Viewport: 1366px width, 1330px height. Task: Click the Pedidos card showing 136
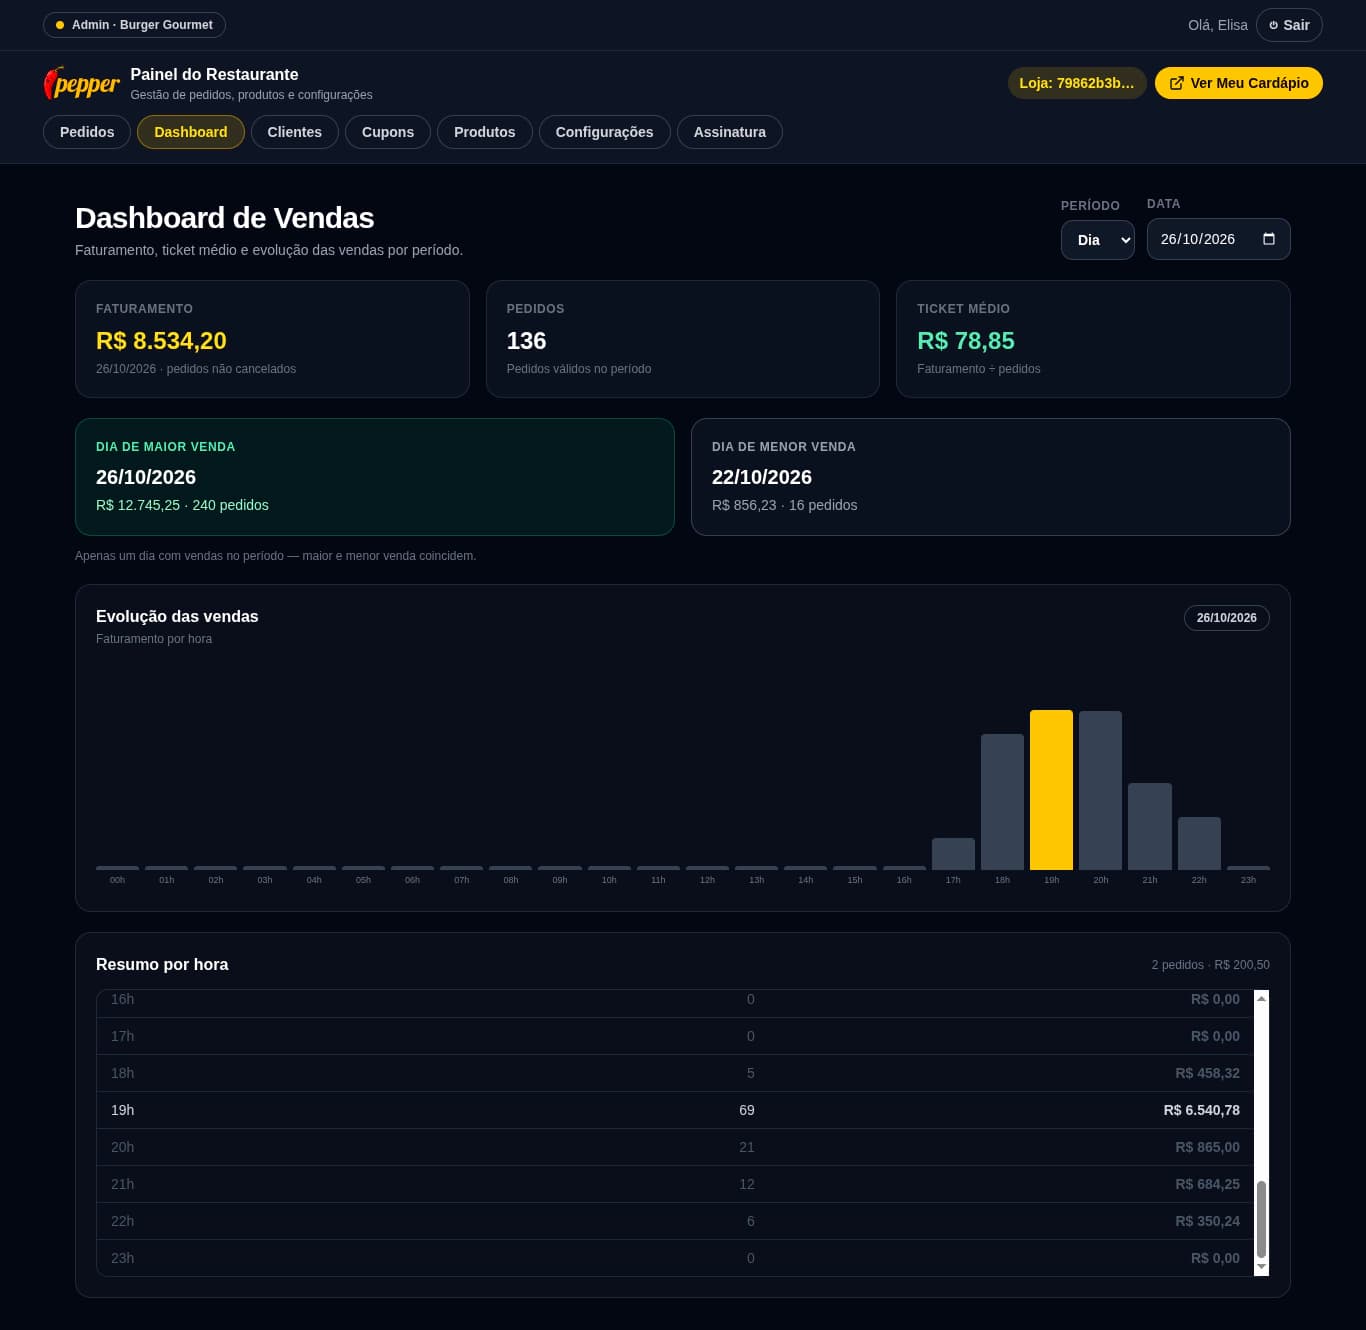(682, 339)
